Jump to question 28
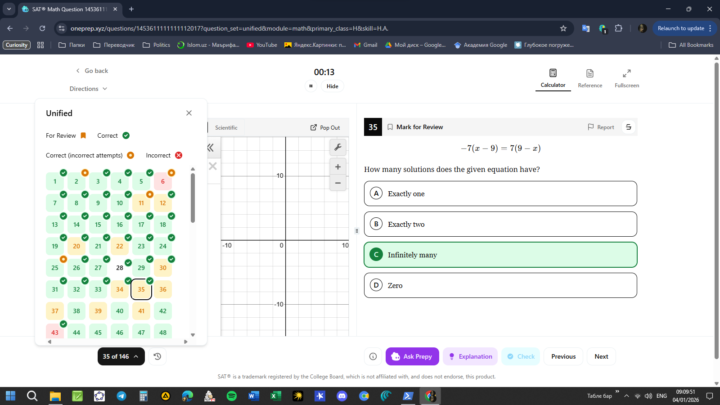Viewport: 720px width, 405px height. (119, 268)
